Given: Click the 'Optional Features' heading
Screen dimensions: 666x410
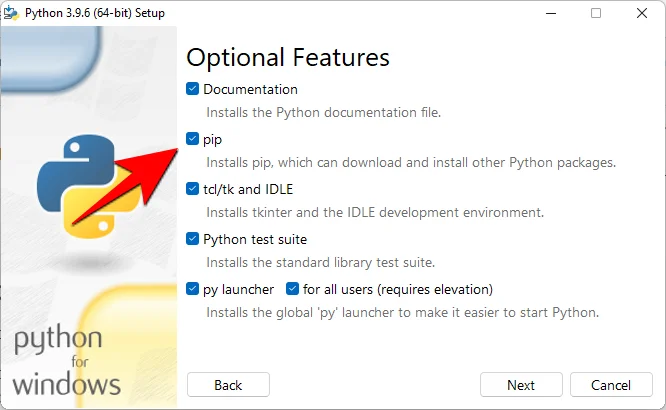Looking at the screenshot, I should (x=288, y=57).
